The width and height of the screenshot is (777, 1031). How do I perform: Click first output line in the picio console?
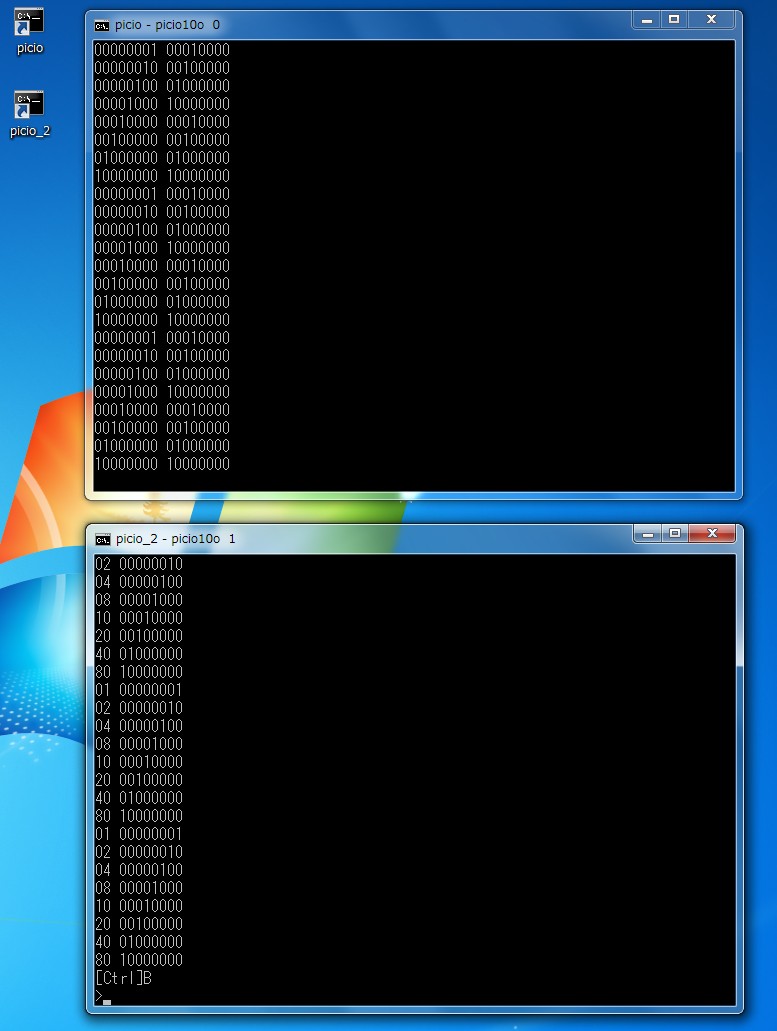(162, 50)
